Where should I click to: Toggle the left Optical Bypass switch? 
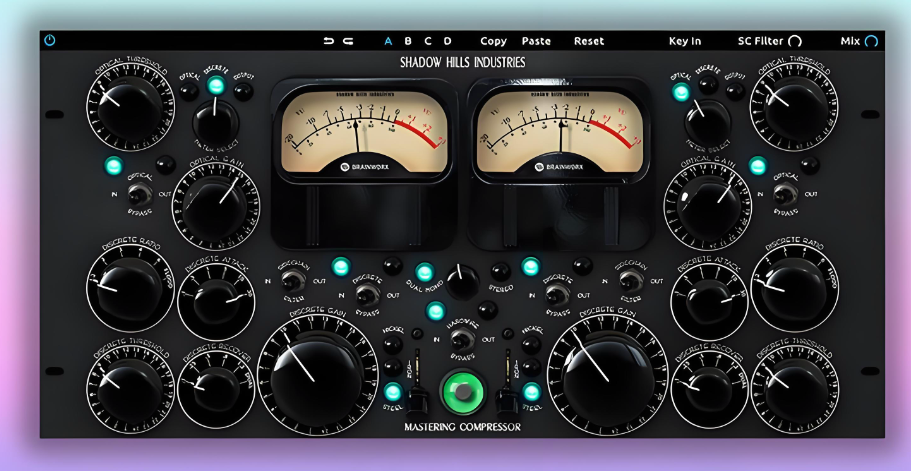[139, 194]
